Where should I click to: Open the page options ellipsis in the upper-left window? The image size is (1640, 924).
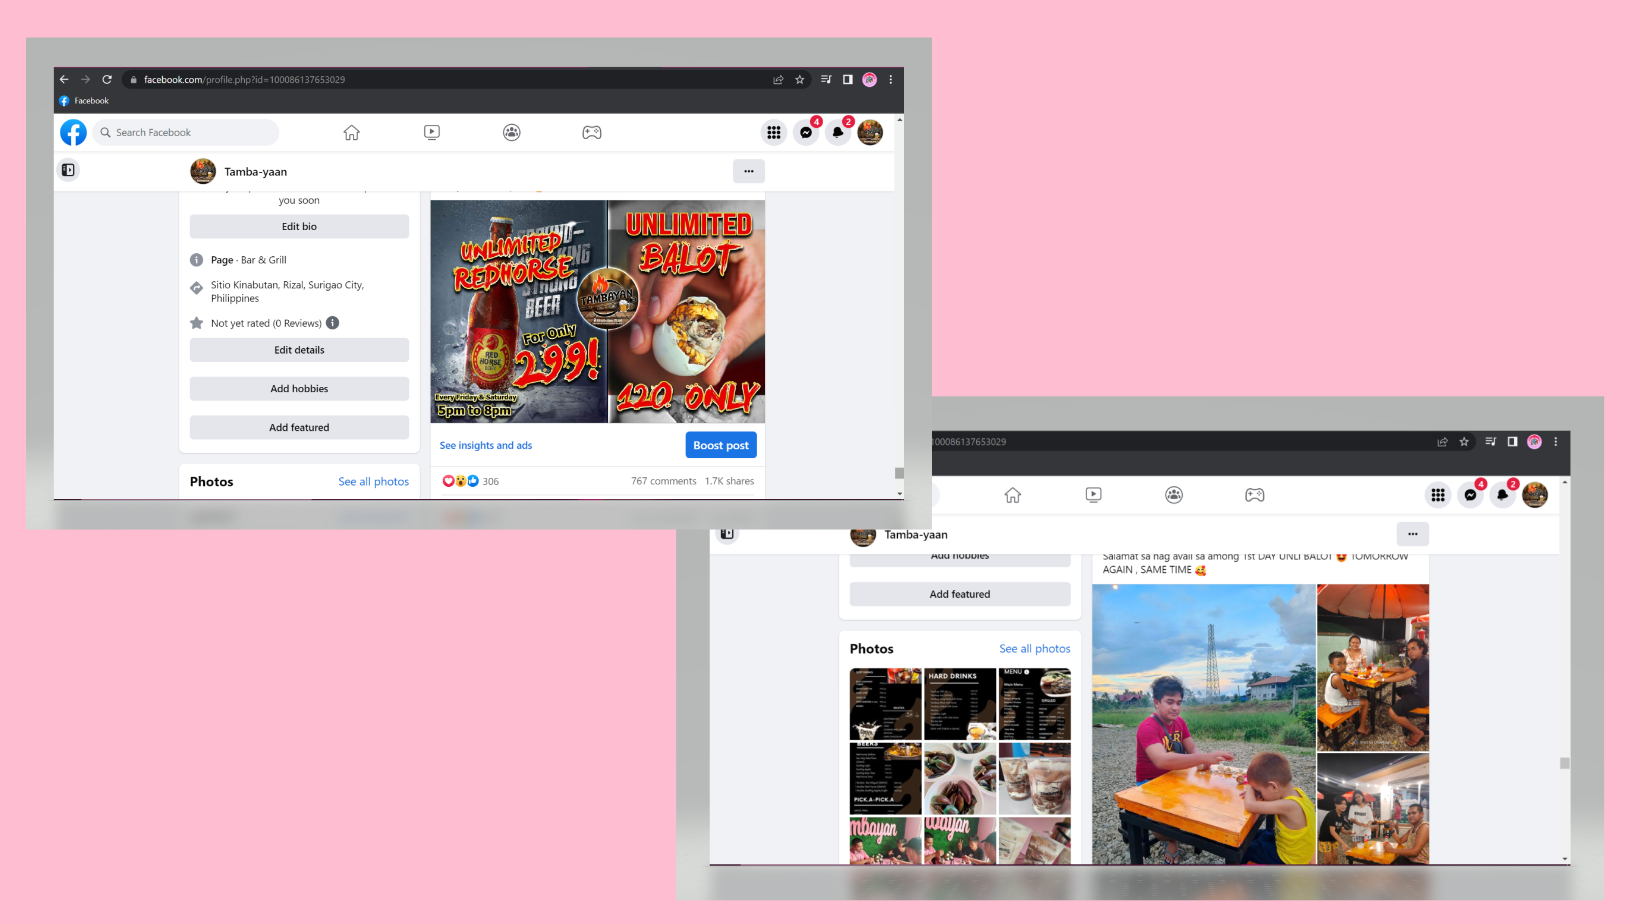tap(749, 171)
